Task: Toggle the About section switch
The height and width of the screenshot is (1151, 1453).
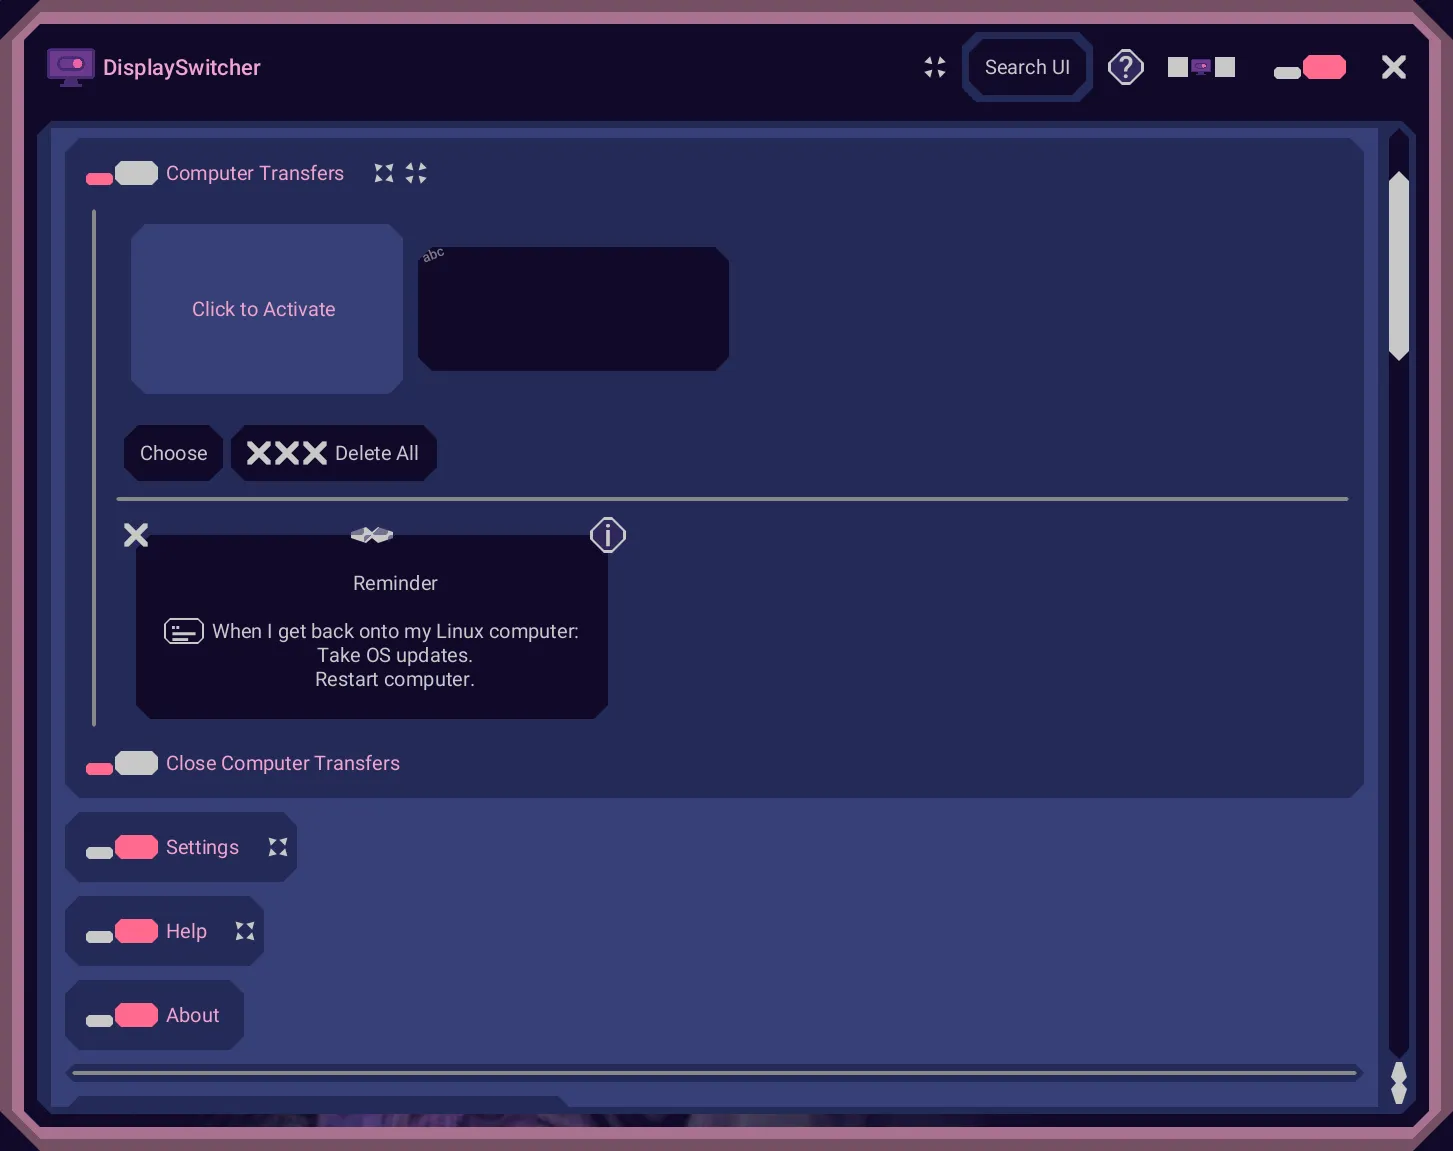Action: click(x=122, y=1016)
